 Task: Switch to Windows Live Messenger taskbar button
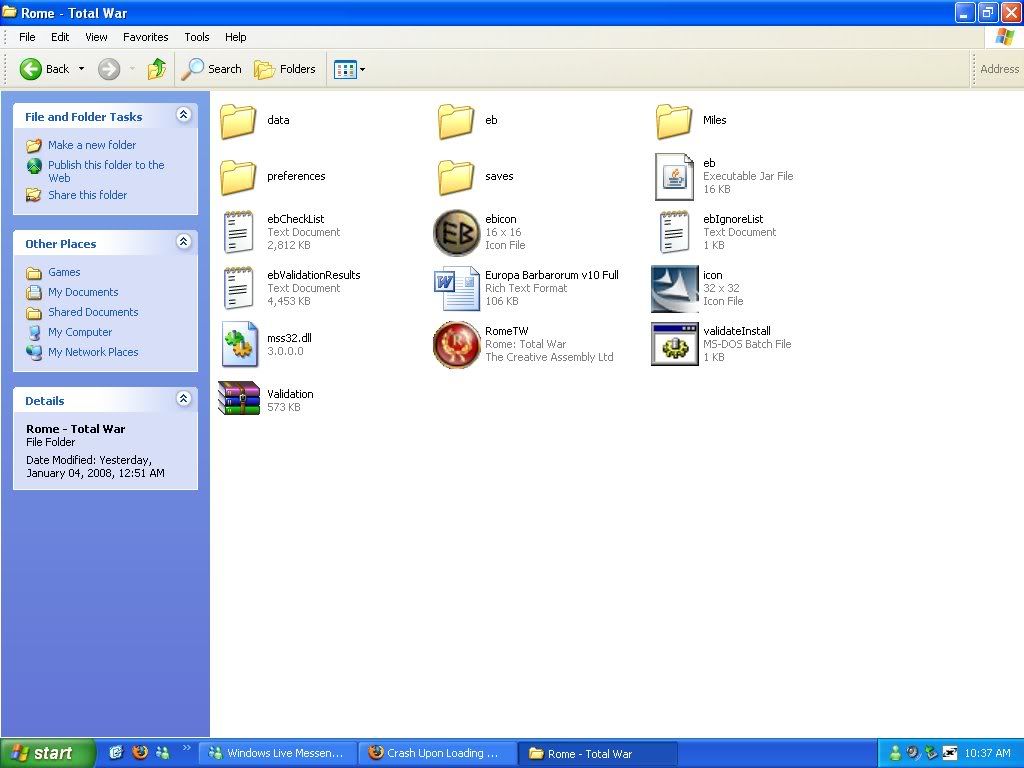278,753
